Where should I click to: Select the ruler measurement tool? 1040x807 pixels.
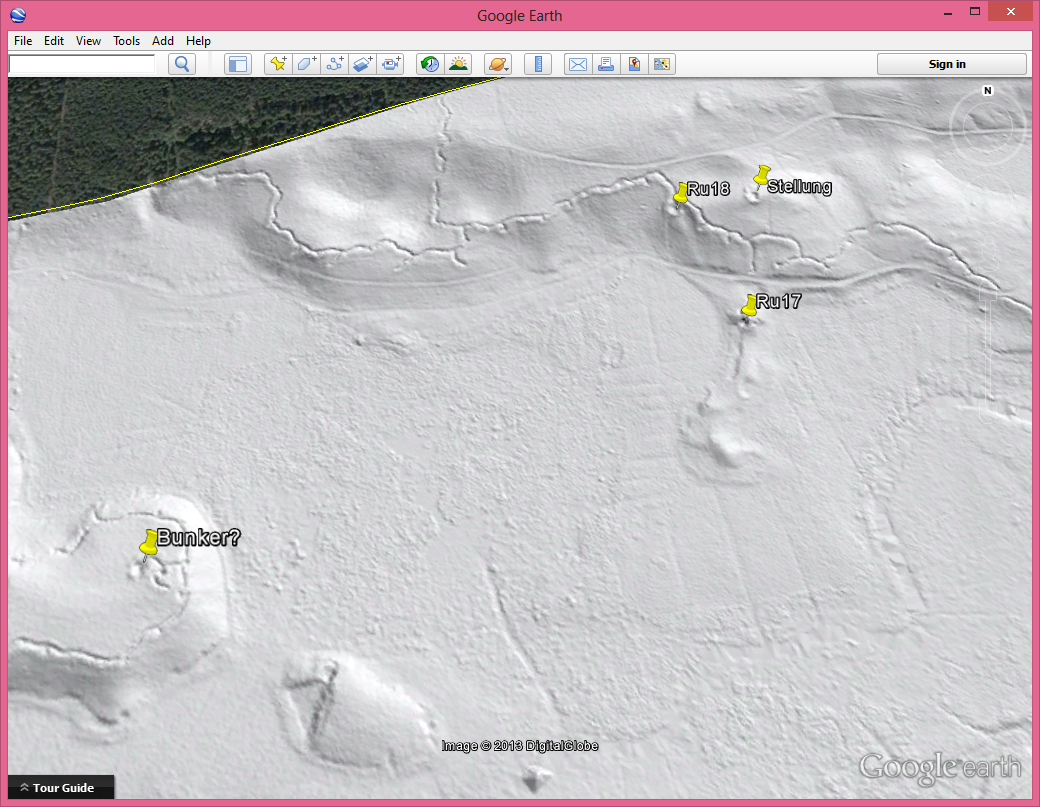[538, 64]
